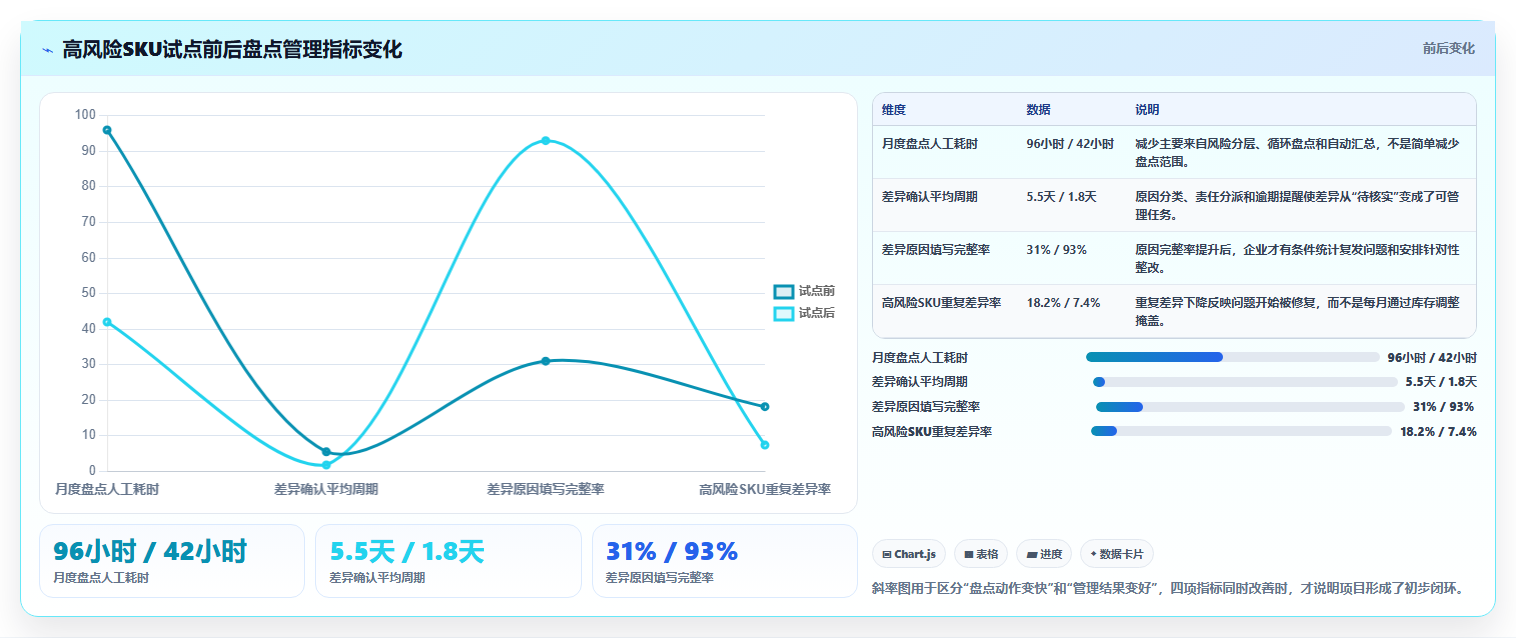Click the 试点后 point for 差异确认平均周期
This screenshot has height=638, width=1516.
click(326, 465)
